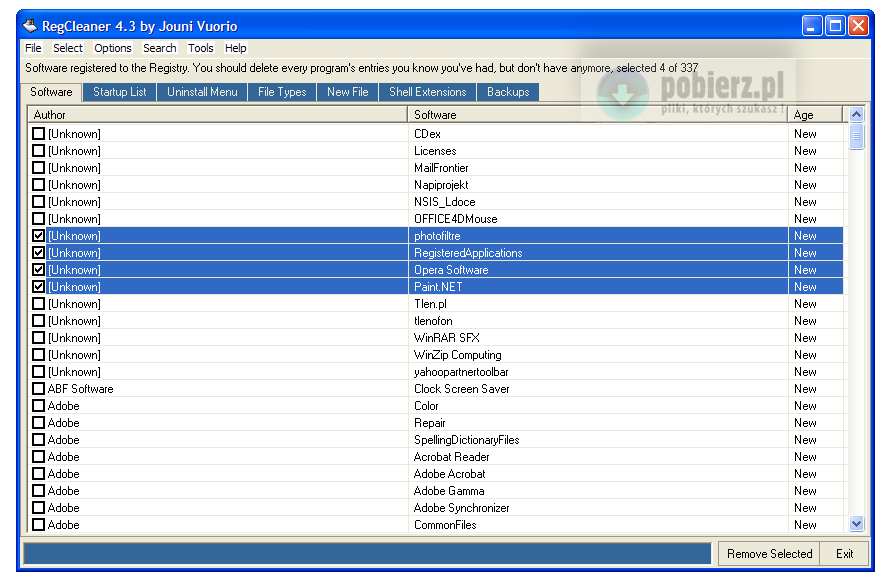This screenshot has height=588, width=882.
Task: Sort the list by the Author column header
Action: coord(217,115)
